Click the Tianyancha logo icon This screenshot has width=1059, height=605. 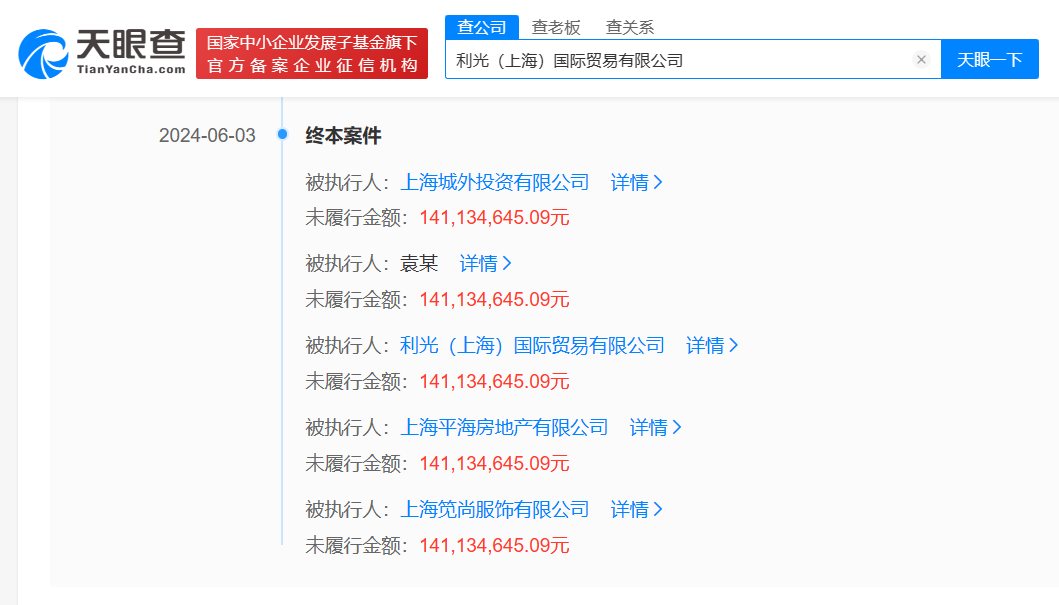[40, 46]
